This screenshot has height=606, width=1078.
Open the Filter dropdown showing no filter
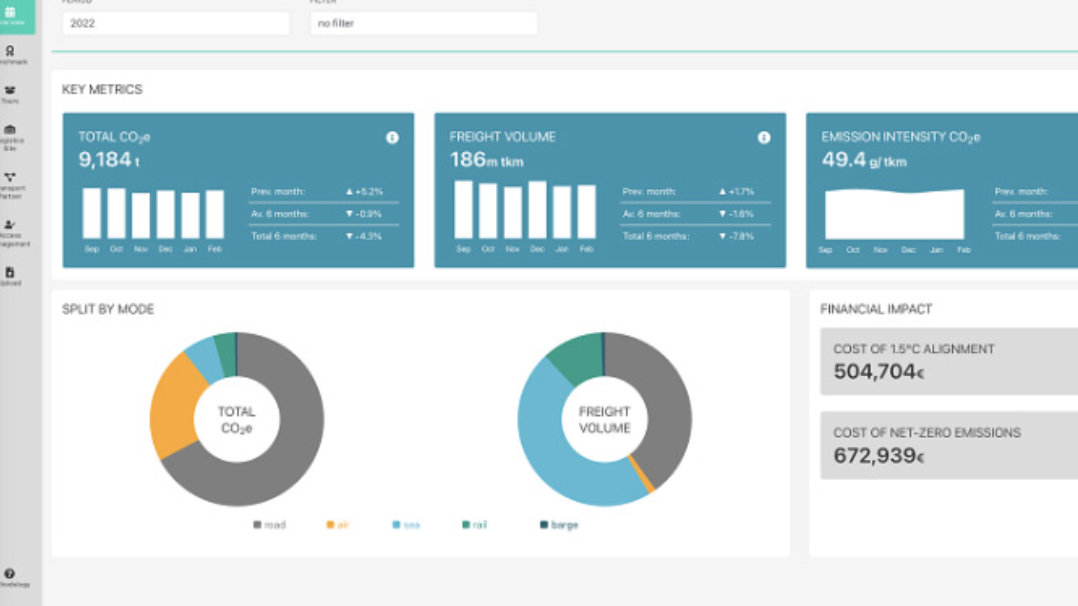pyautogui.click(x=425, y=22)
